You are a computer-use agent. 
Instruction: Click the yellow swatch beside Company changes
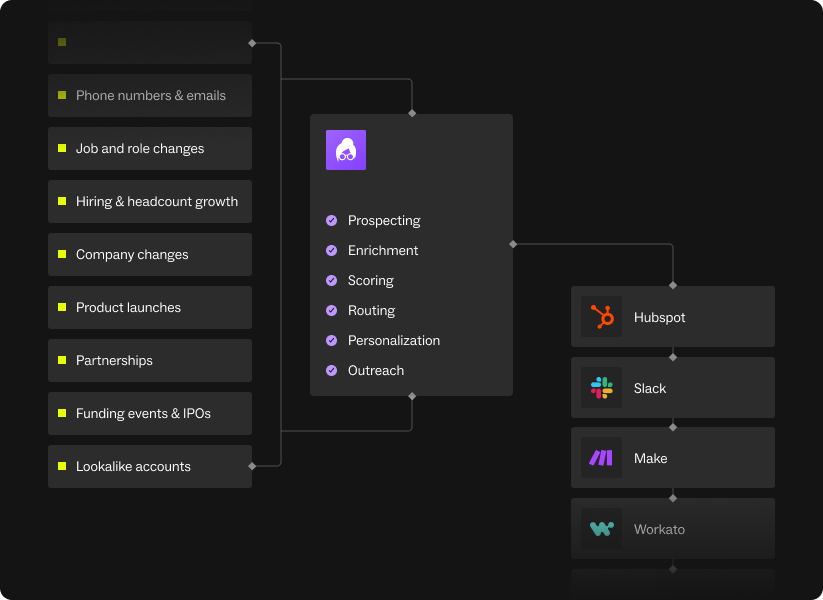tap(62, 254)
